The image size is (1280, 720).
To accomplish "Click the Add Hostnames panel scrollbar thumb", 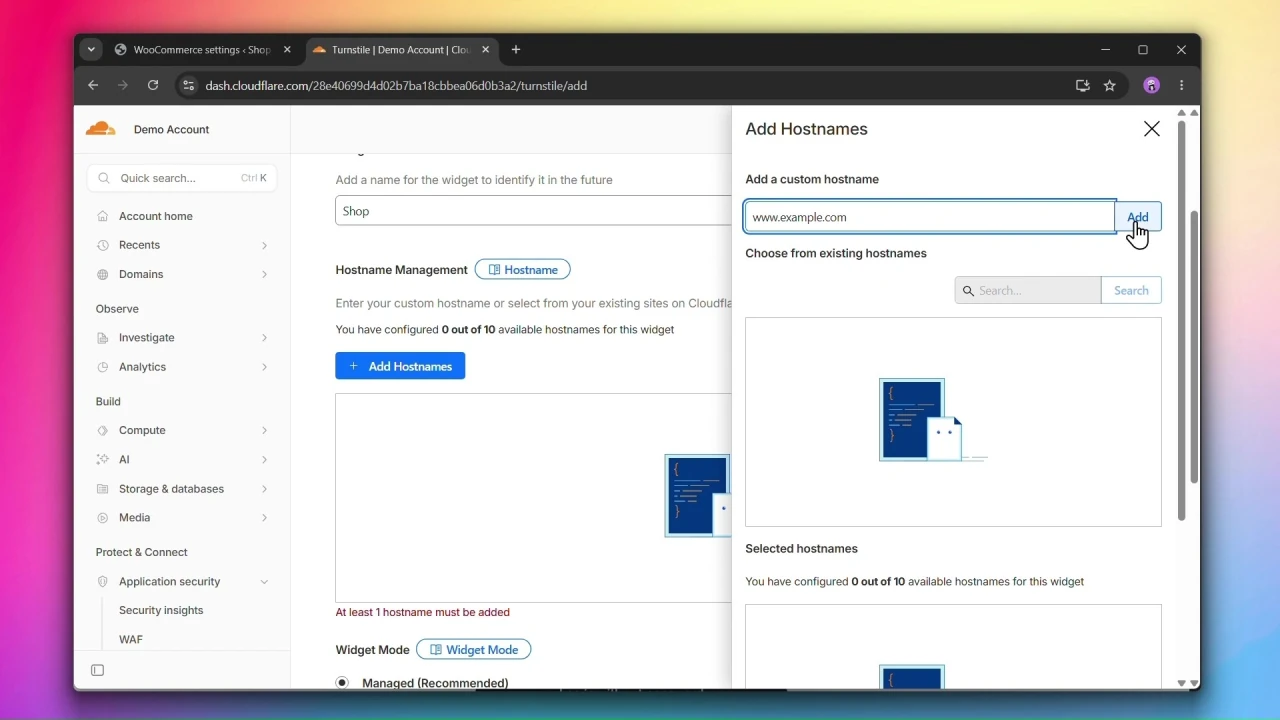I will pyautogui.click(x=1181, y=320).
